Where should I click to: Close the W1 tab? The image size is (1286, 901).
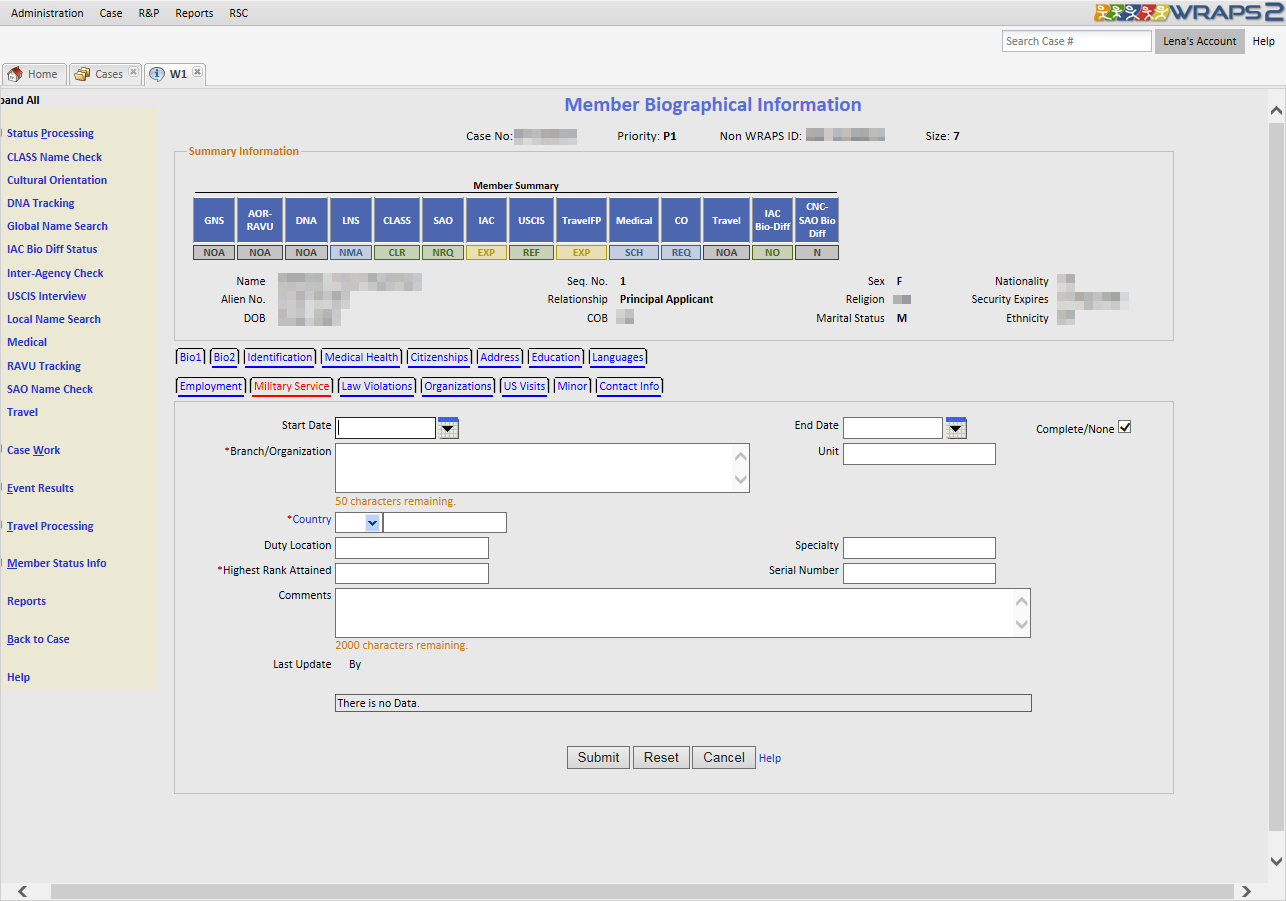click(x=198, y=72)
